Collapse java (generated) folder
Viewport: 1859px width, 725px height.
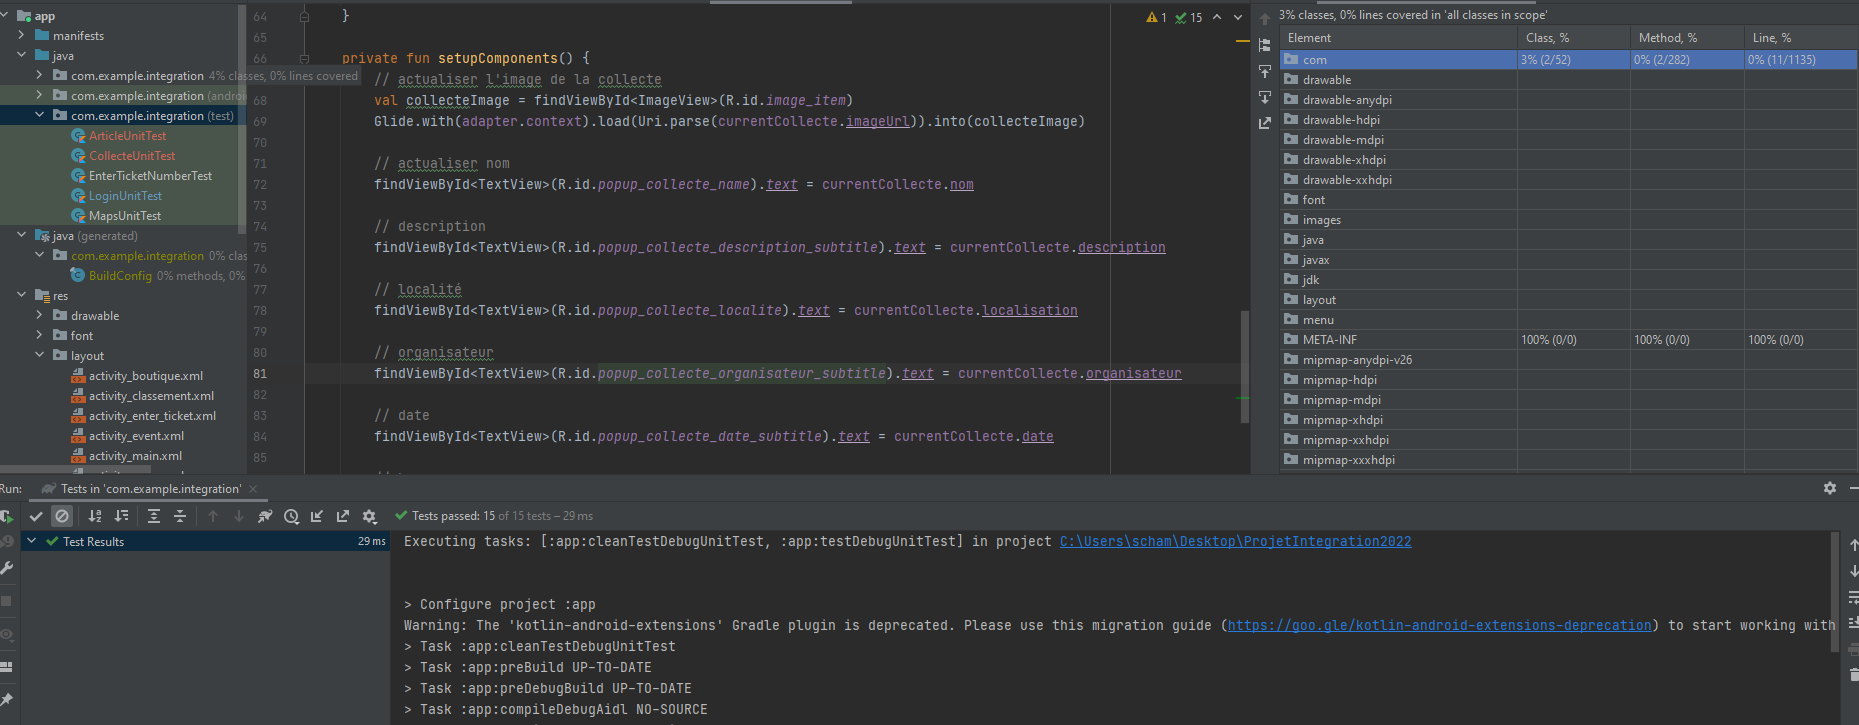[x=22, y=235]
